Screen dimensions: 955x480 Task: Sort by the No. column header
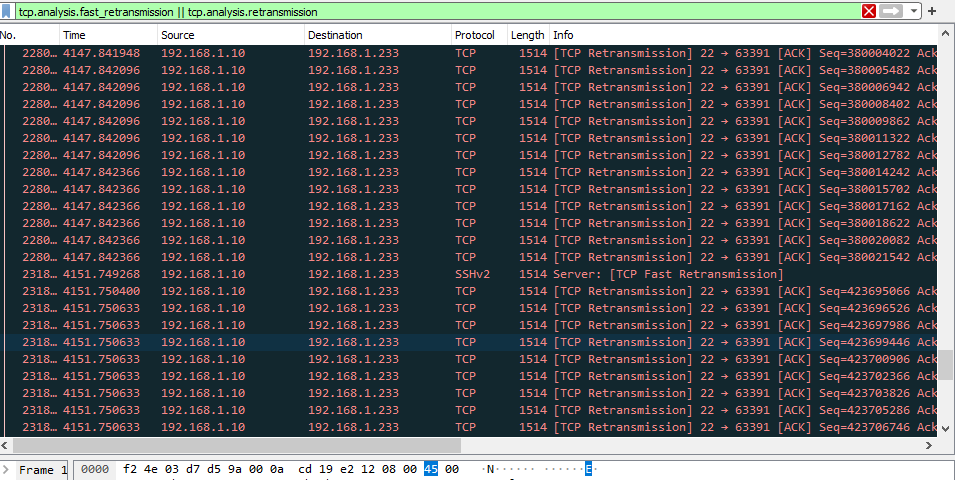coord(29,35)
